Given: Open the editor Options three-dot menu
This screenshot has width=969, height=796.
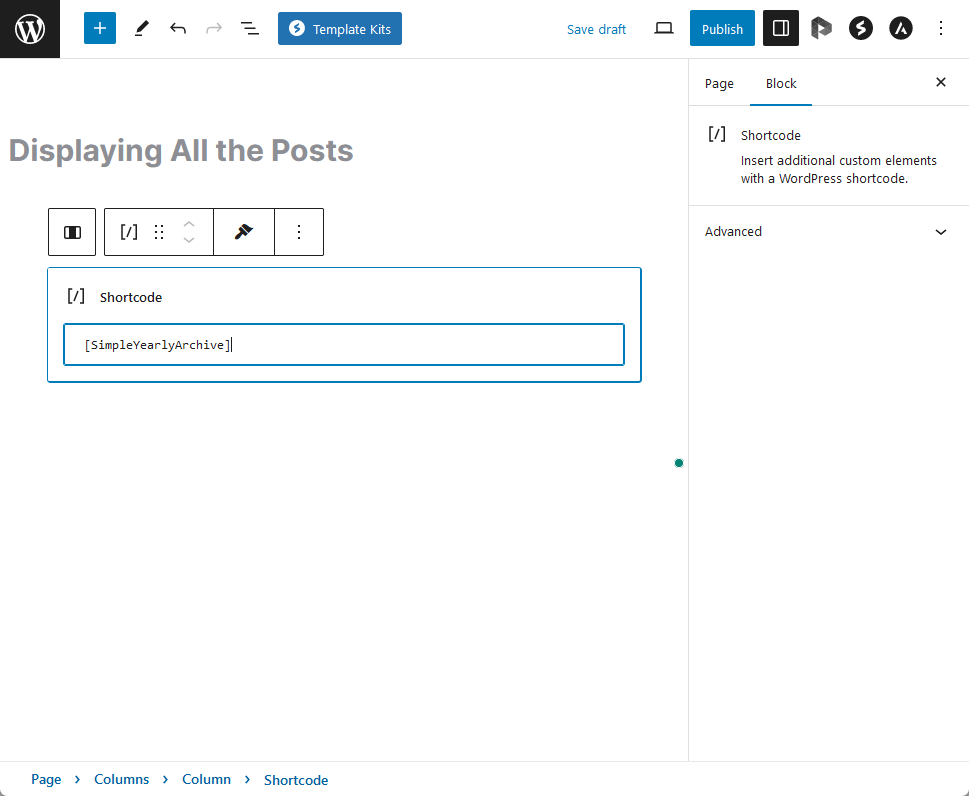Looking at the screenshot, I should click(x=941, y=28).
